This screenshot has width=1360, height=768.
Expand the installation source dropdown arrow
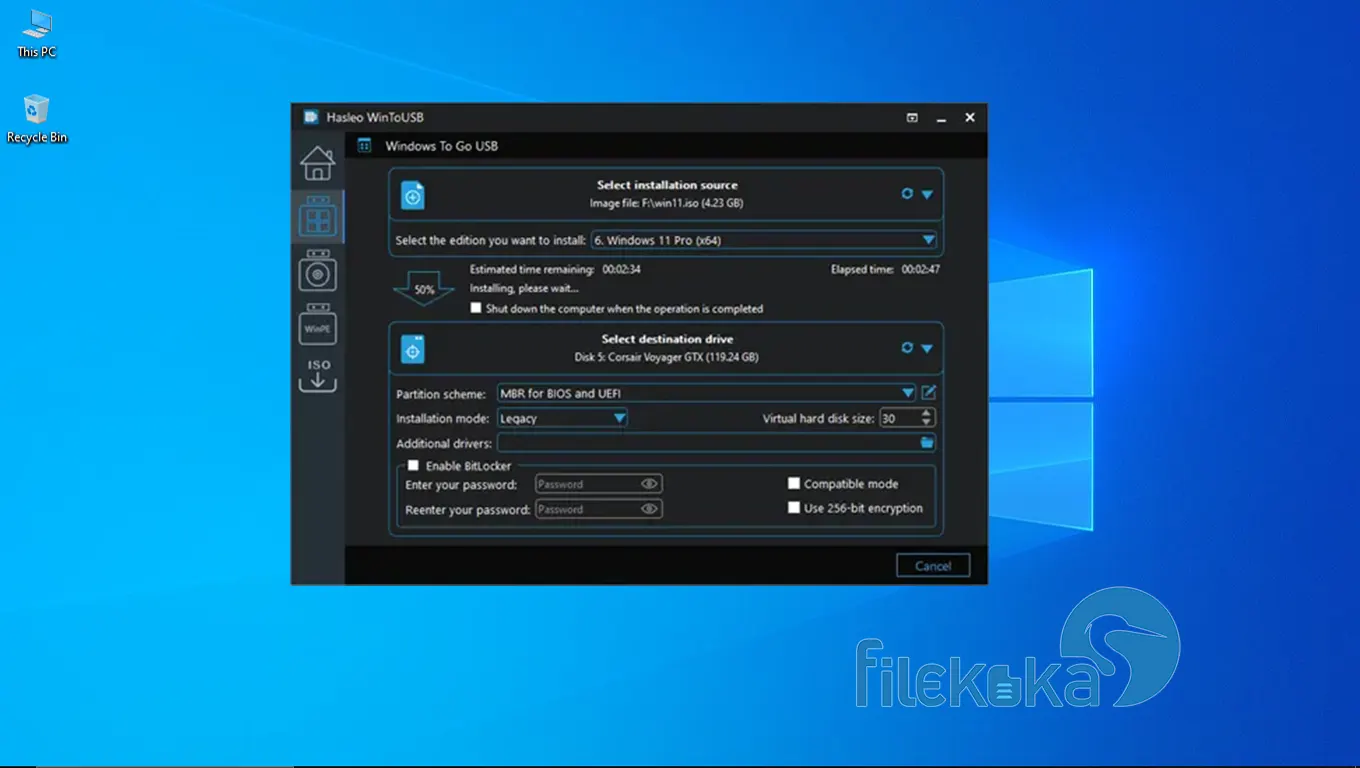927,195
